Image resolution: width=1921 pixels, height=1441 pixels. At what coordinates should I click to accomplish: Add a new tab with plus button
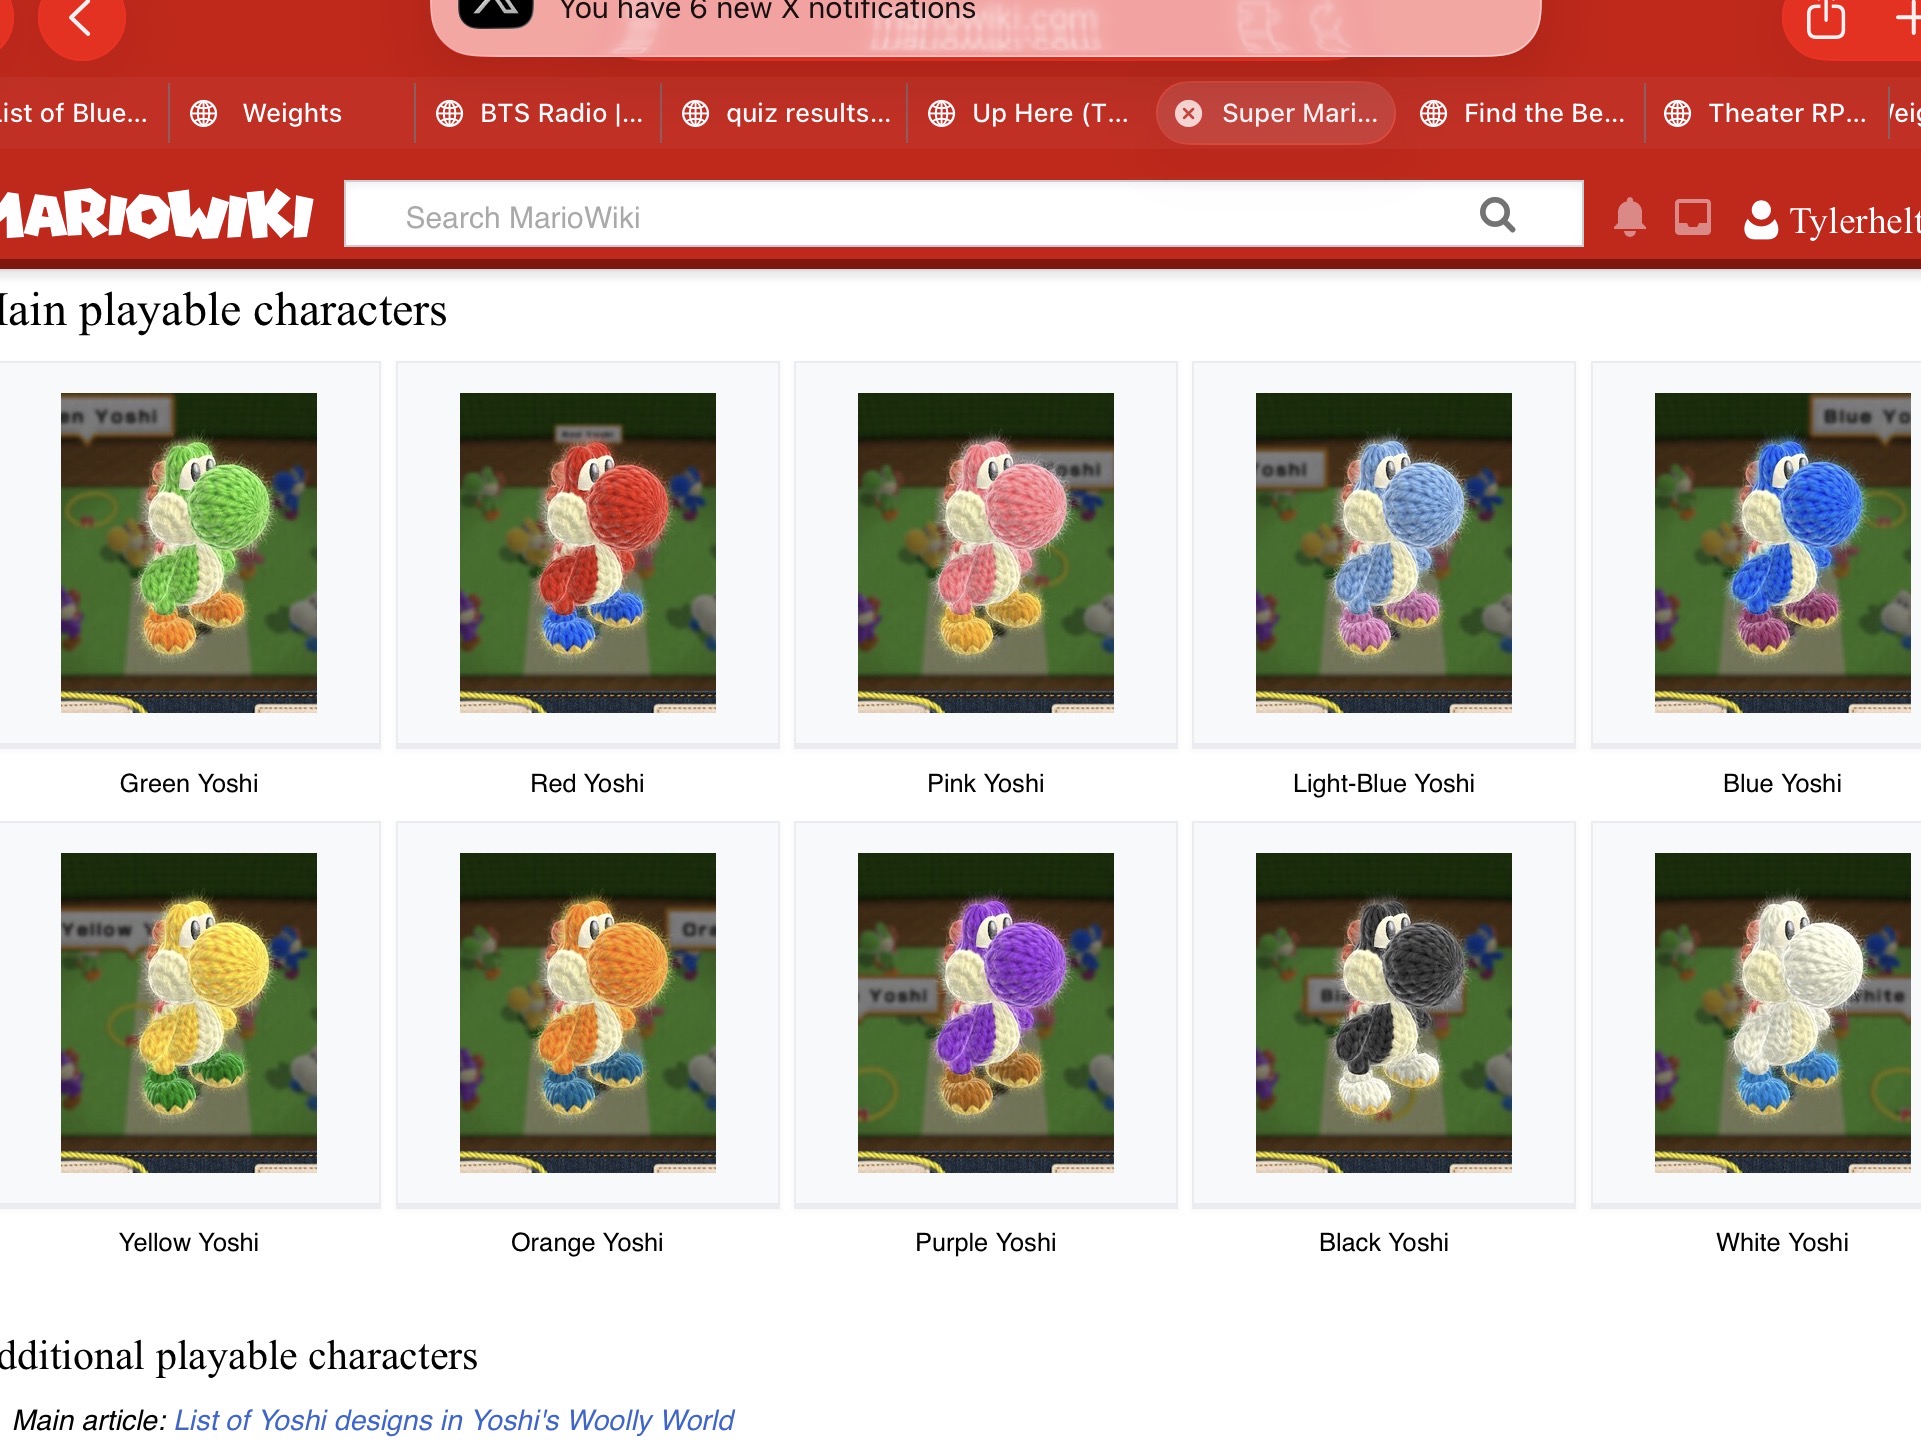[1908, 18]
